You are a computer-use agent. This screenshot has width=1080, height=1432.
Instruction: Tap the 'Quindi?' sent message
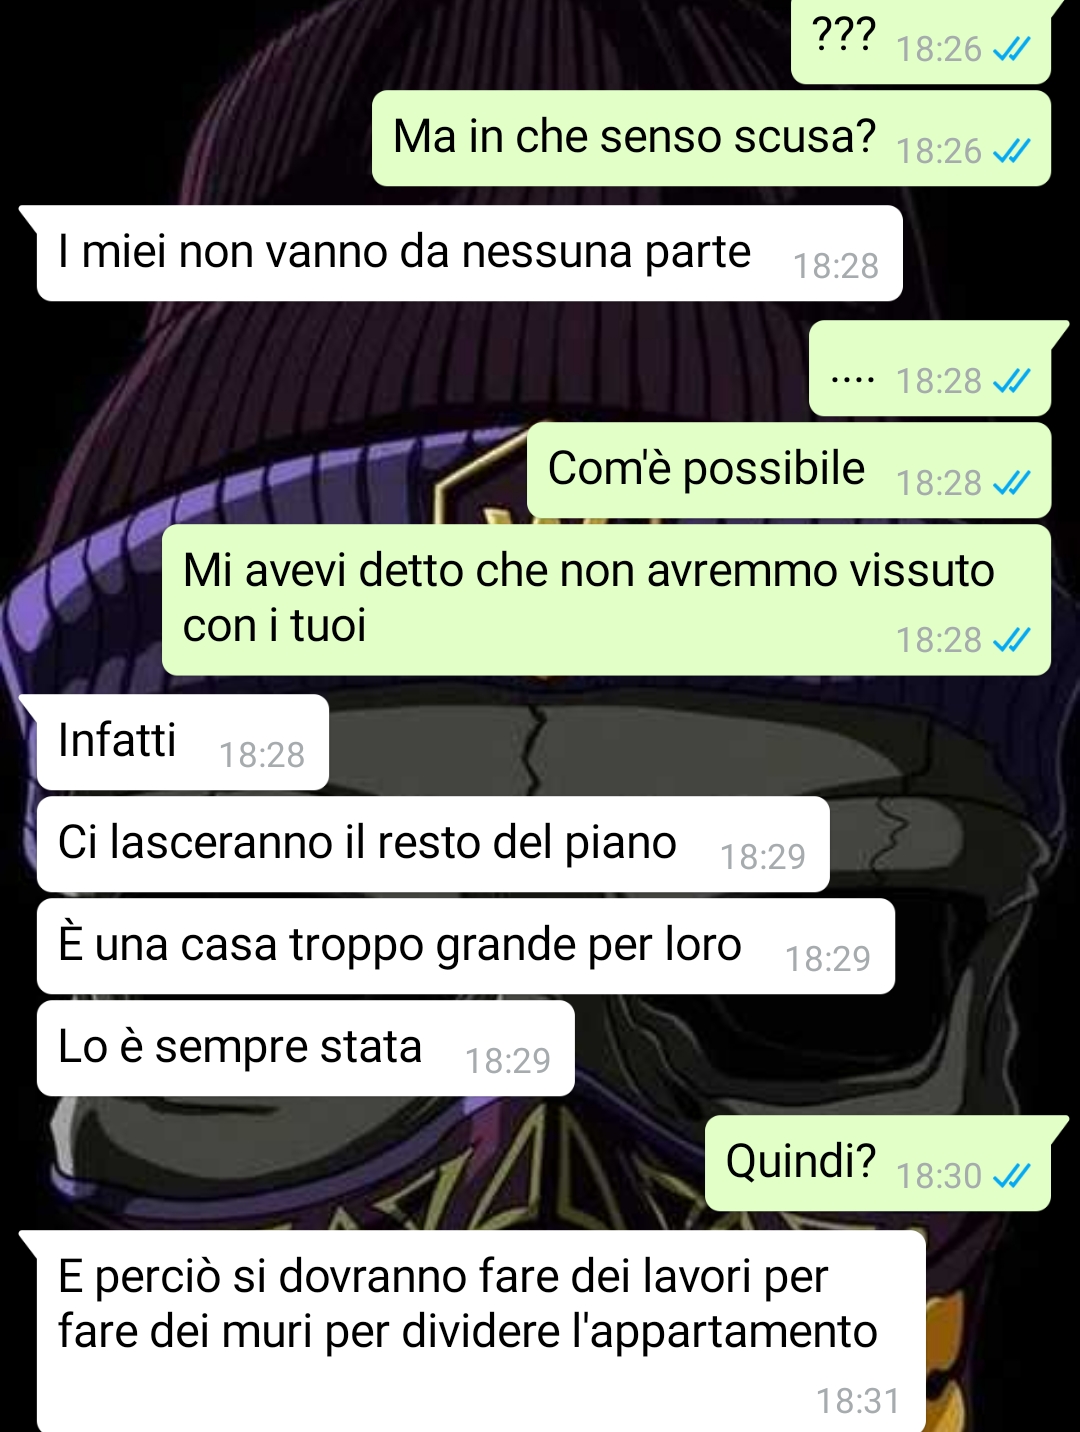point(878,1163)
